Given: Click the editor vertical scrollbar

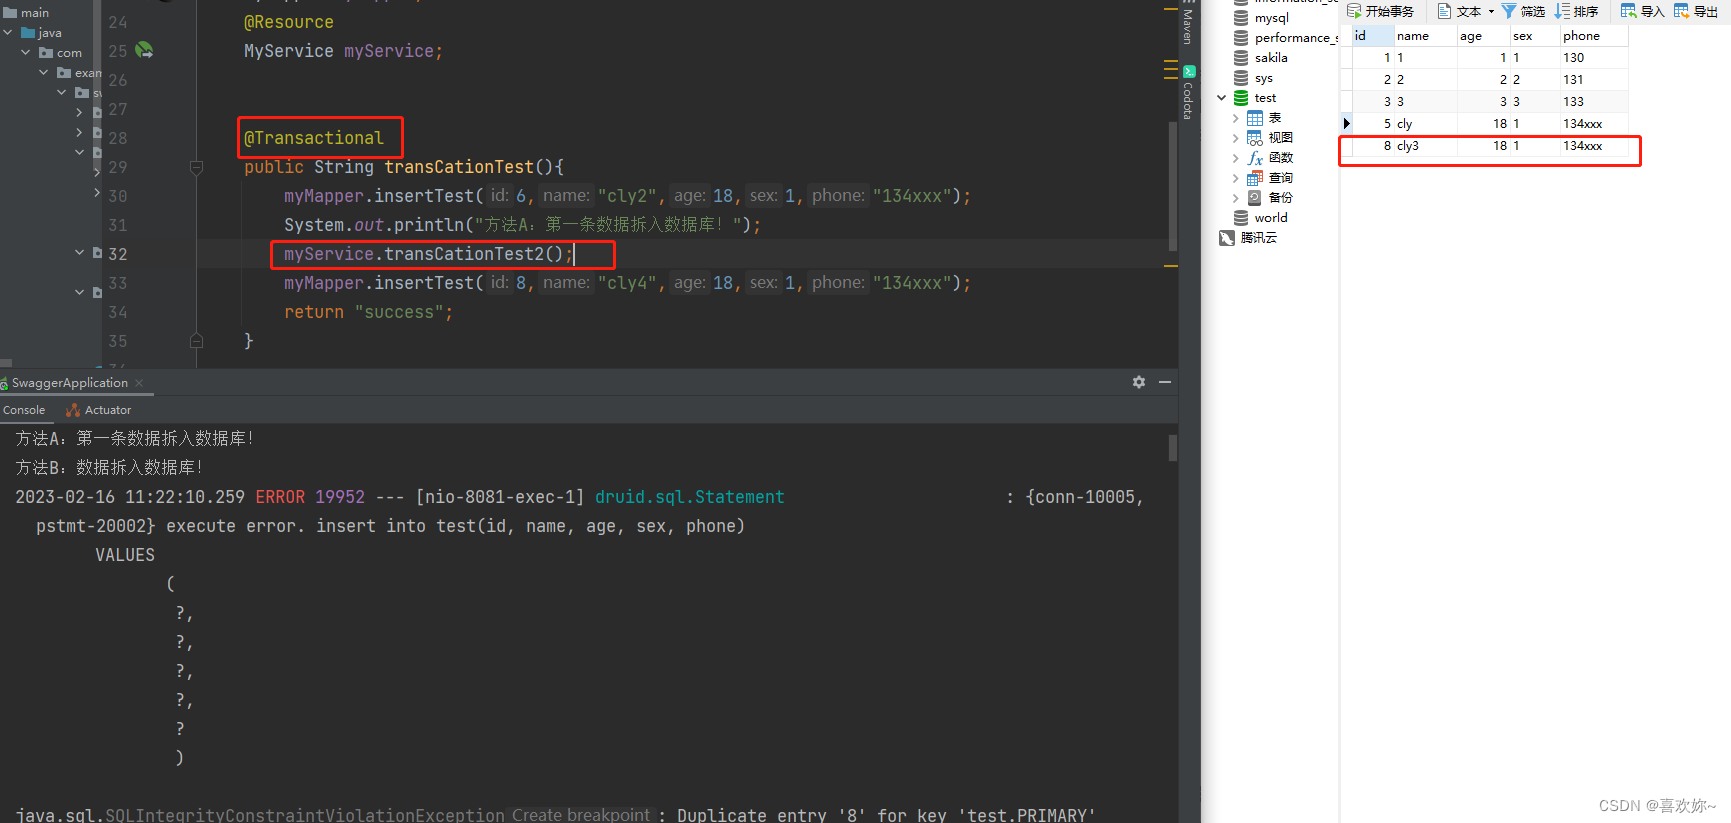Looking at the screenshot, I should (1173, 185).
